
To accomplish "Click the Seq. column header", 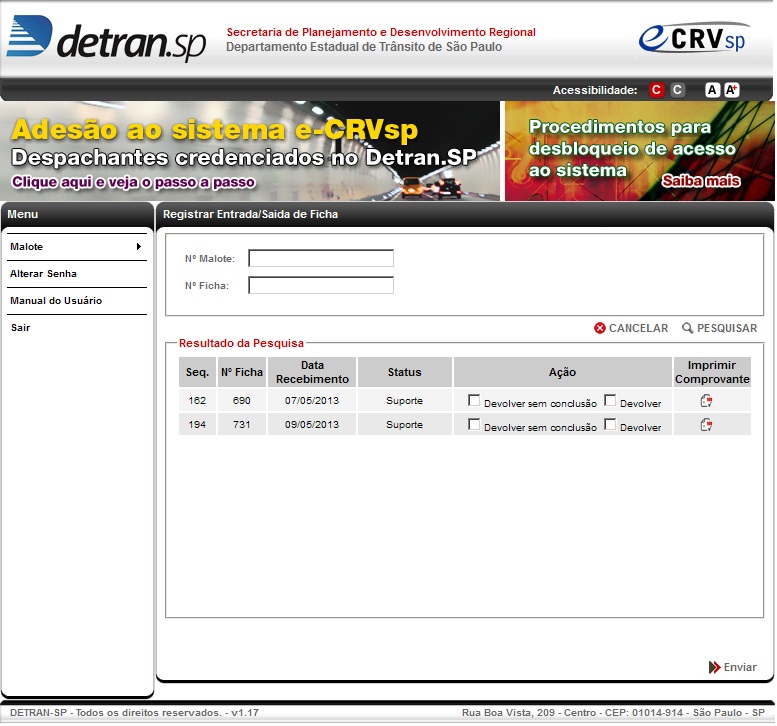I will pyautogui.click(x=197, y=372).
